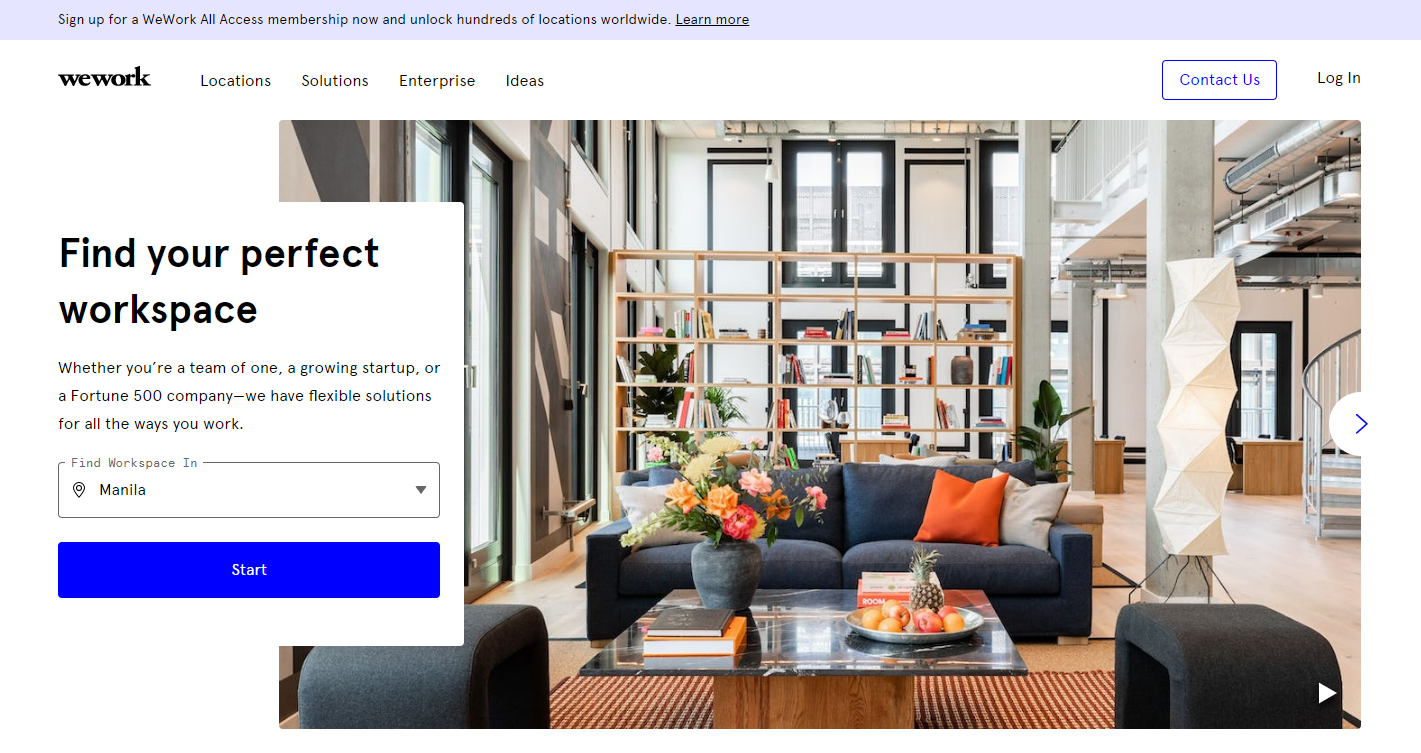The width and height of the screenshot is (1421, 753).
Task: Click the location pin icon
Action: (x=79, y=490)
